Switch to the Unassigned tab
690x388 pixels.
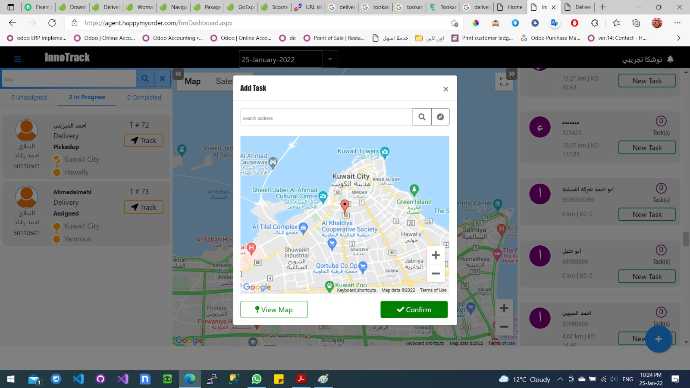click(x=29, y=97)
